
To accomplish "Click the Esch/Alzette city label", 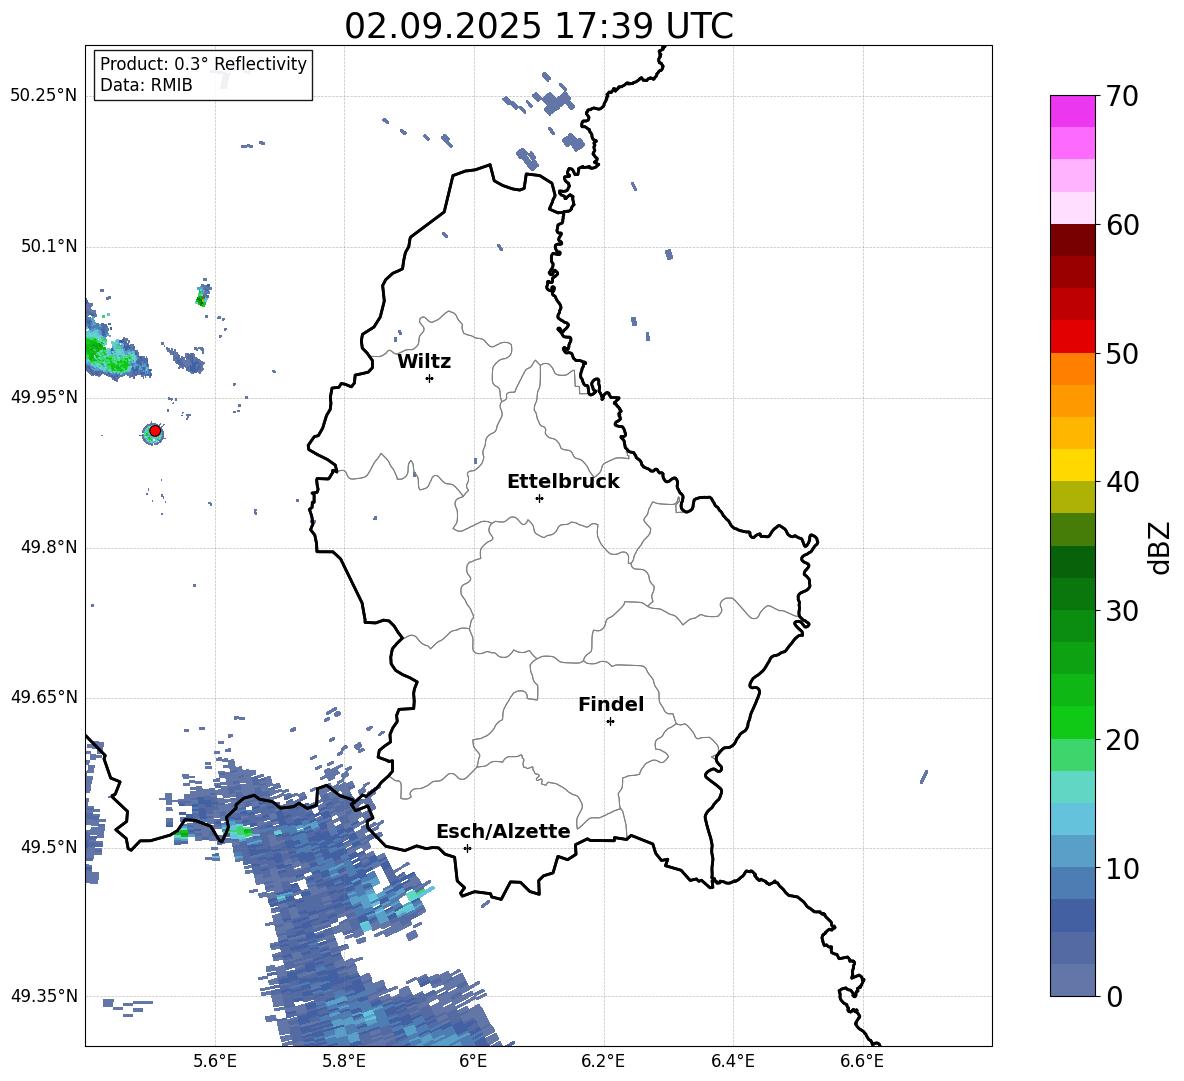I will pos(503,832).
